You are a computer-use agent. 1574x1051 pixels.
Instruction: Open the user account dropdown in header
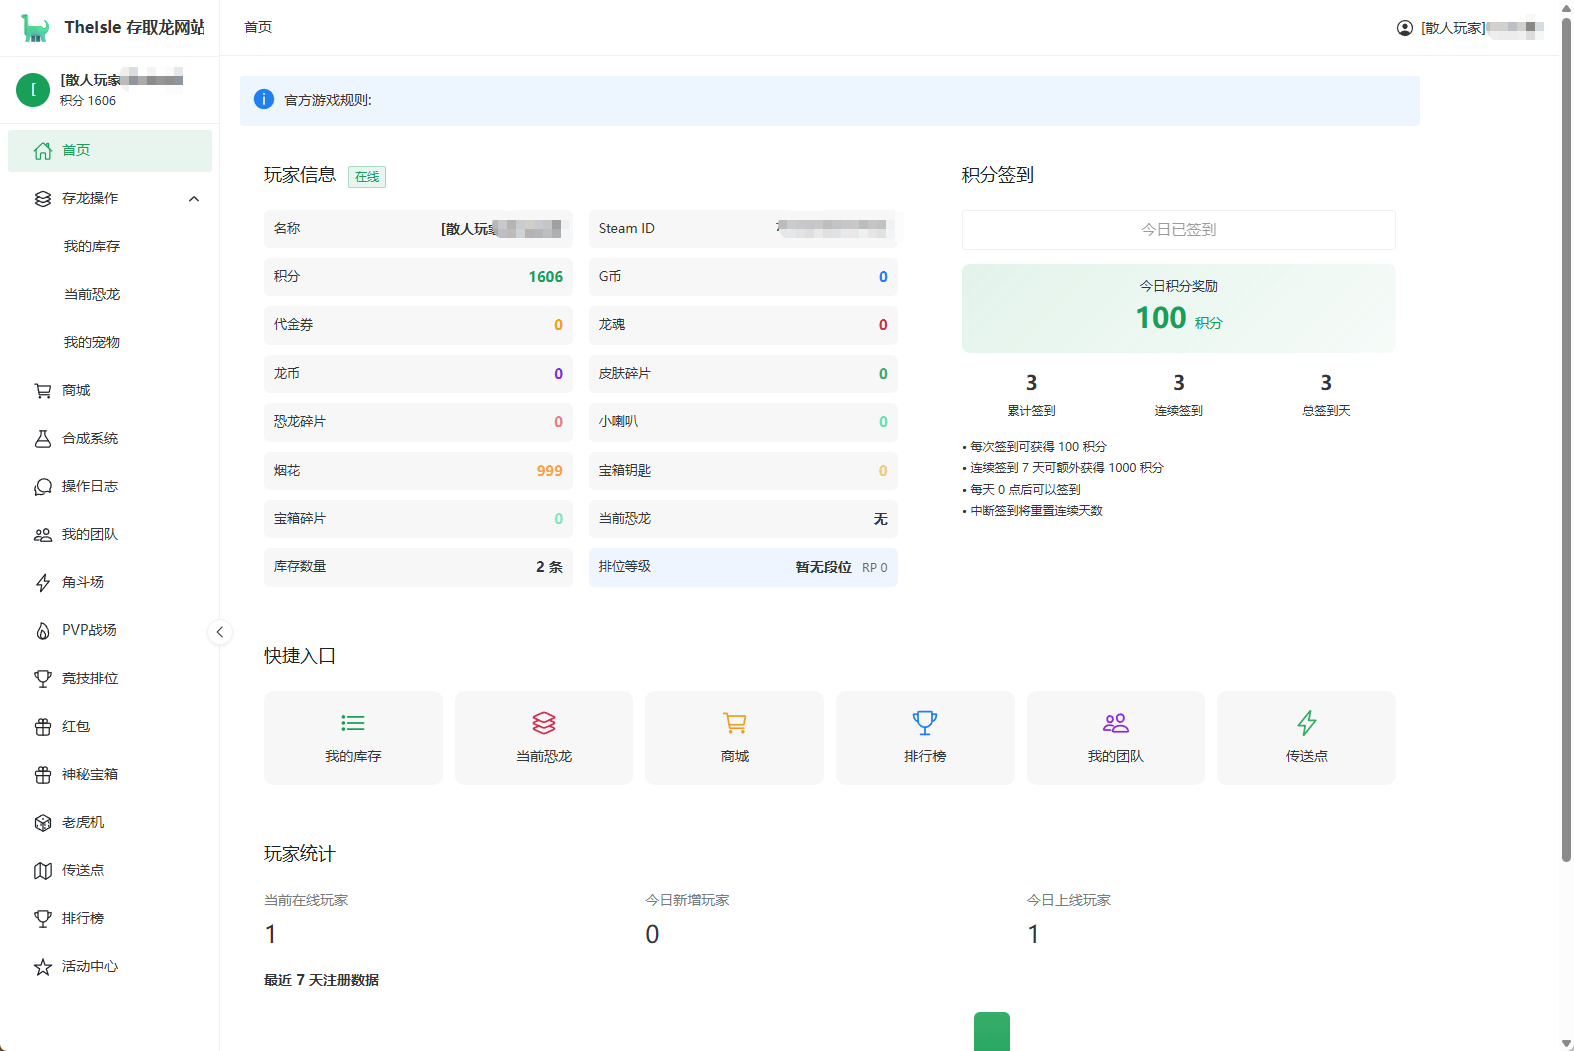pyautogui.click(x=1470, y=28)
